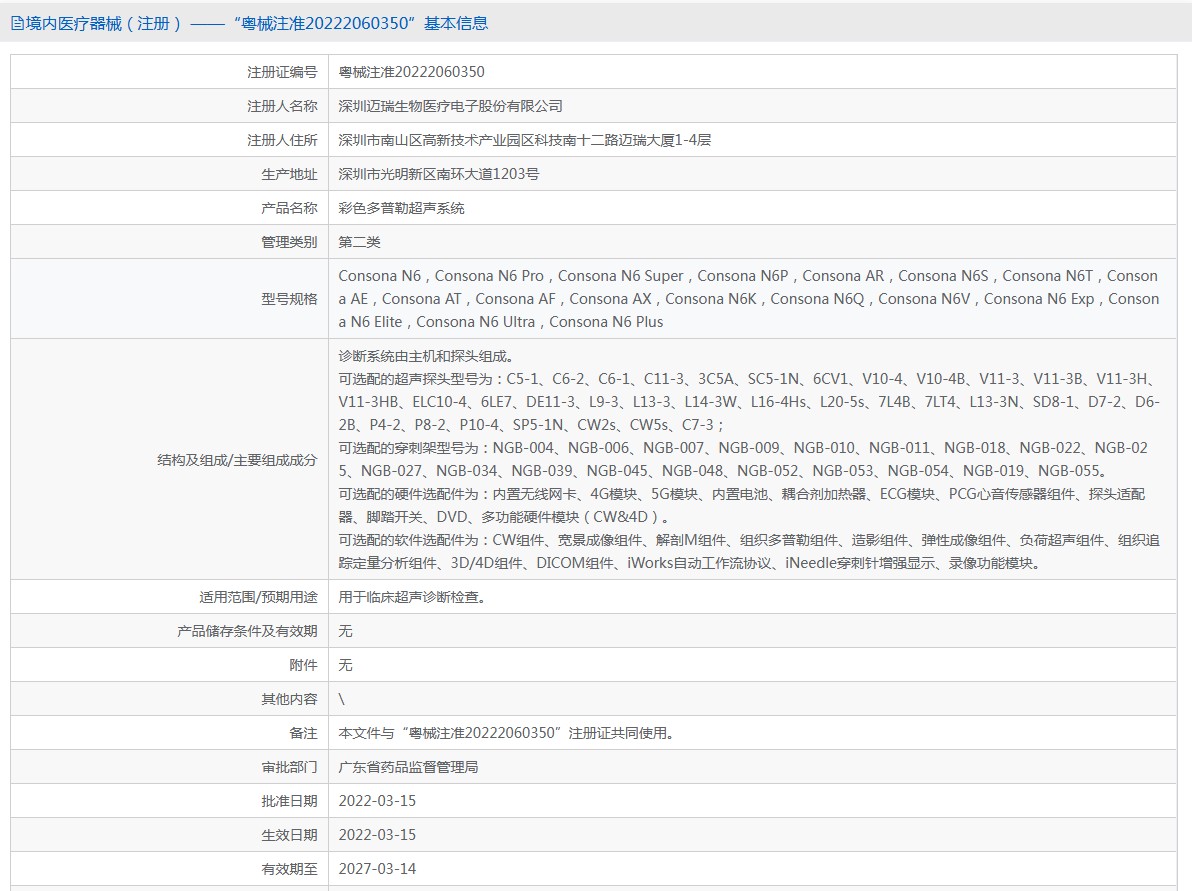
Task: Click the 审批部门 label
Action: coord(289,768)
